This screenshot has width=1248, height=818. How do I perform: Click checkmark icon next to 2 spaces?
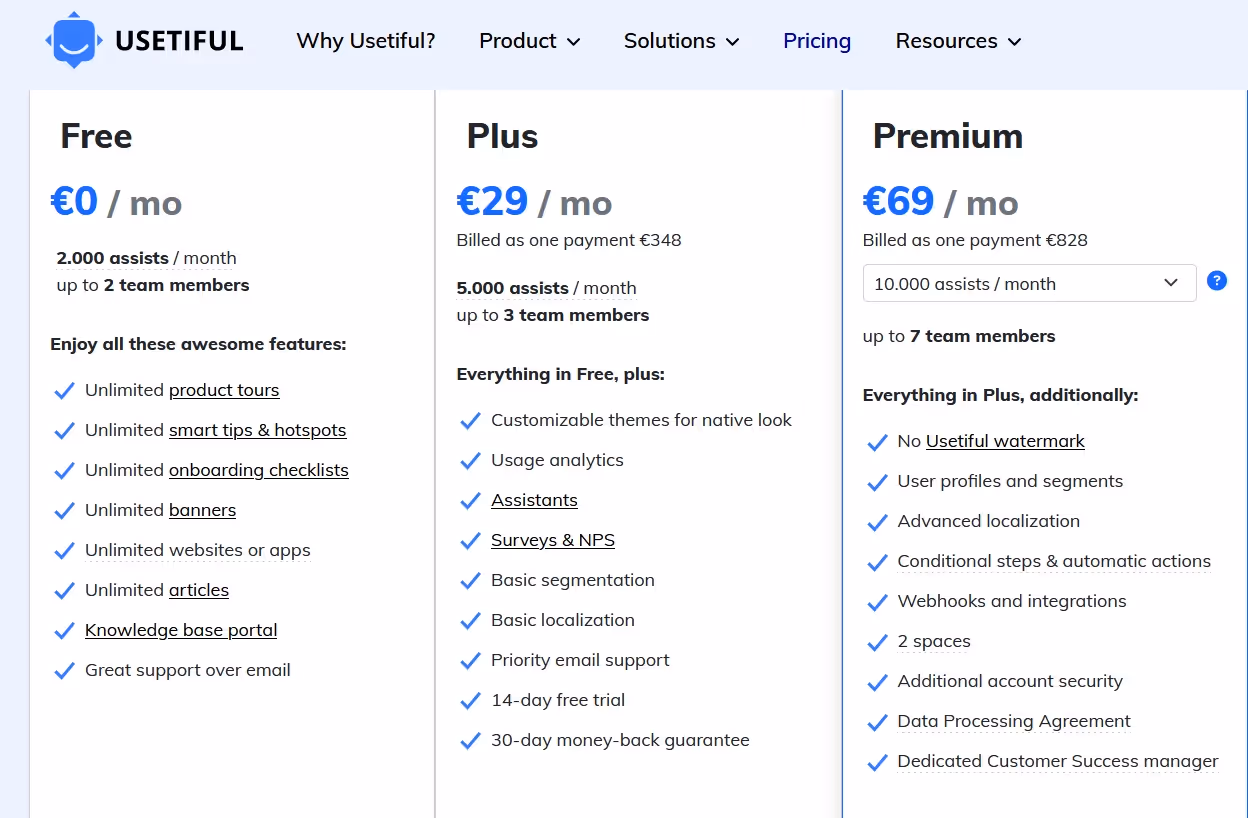point(877,642)
